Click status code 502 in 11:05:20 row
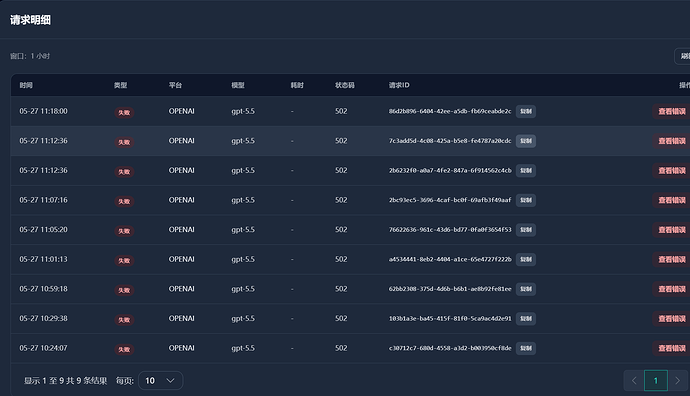This screenshot has height=396, width=690. (x=341, y=229)
